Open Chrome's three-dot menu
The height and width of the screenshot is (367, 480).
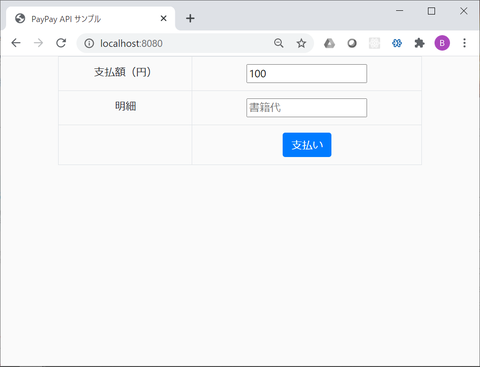pos(464,43)
